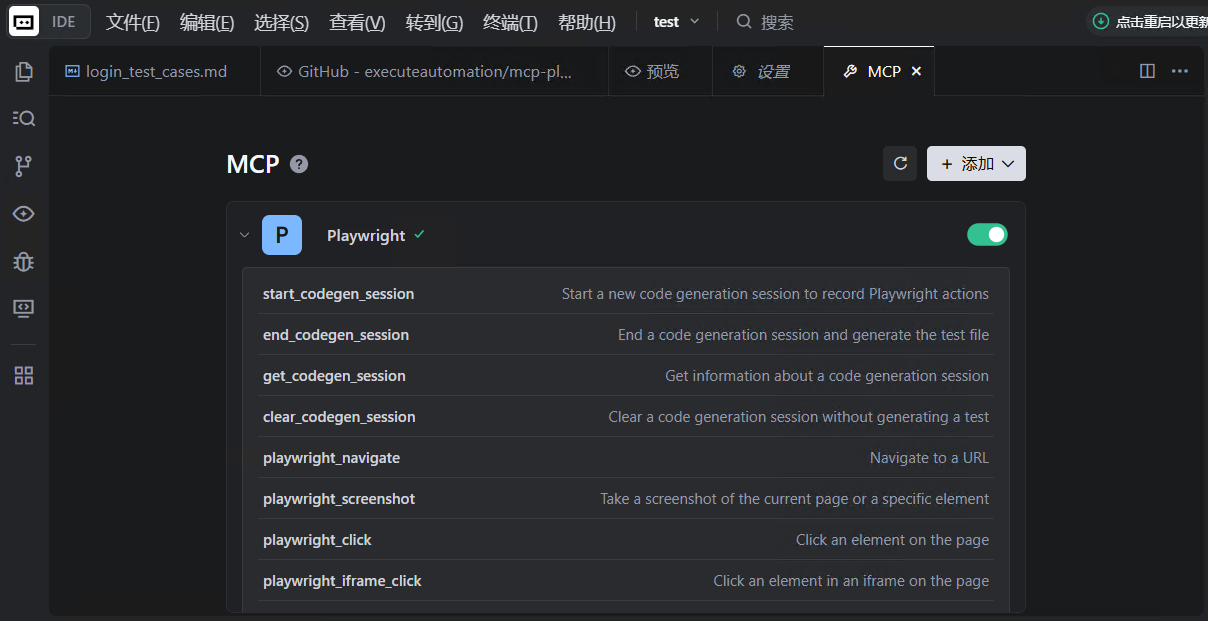Click the search magnifier icon in title bar
The width and height of the screenshot is (1208, 621).
pos(744,21)
